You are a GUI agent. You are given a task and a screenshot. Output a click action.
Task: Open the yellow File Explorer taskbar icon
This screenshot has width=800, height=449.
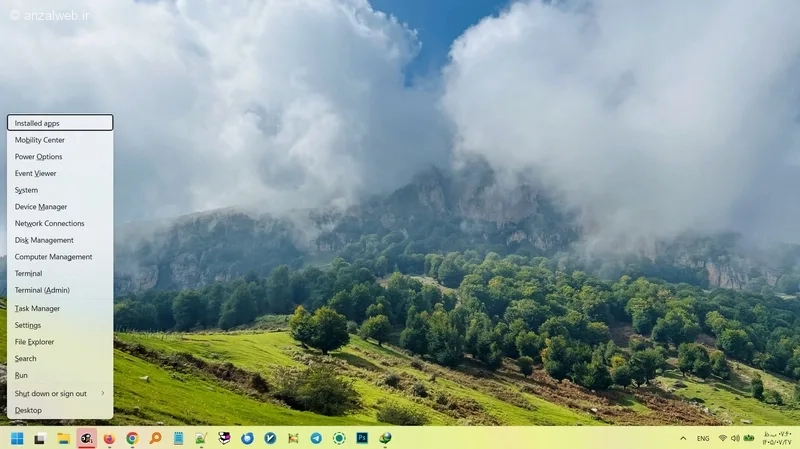tap(63, 438)
